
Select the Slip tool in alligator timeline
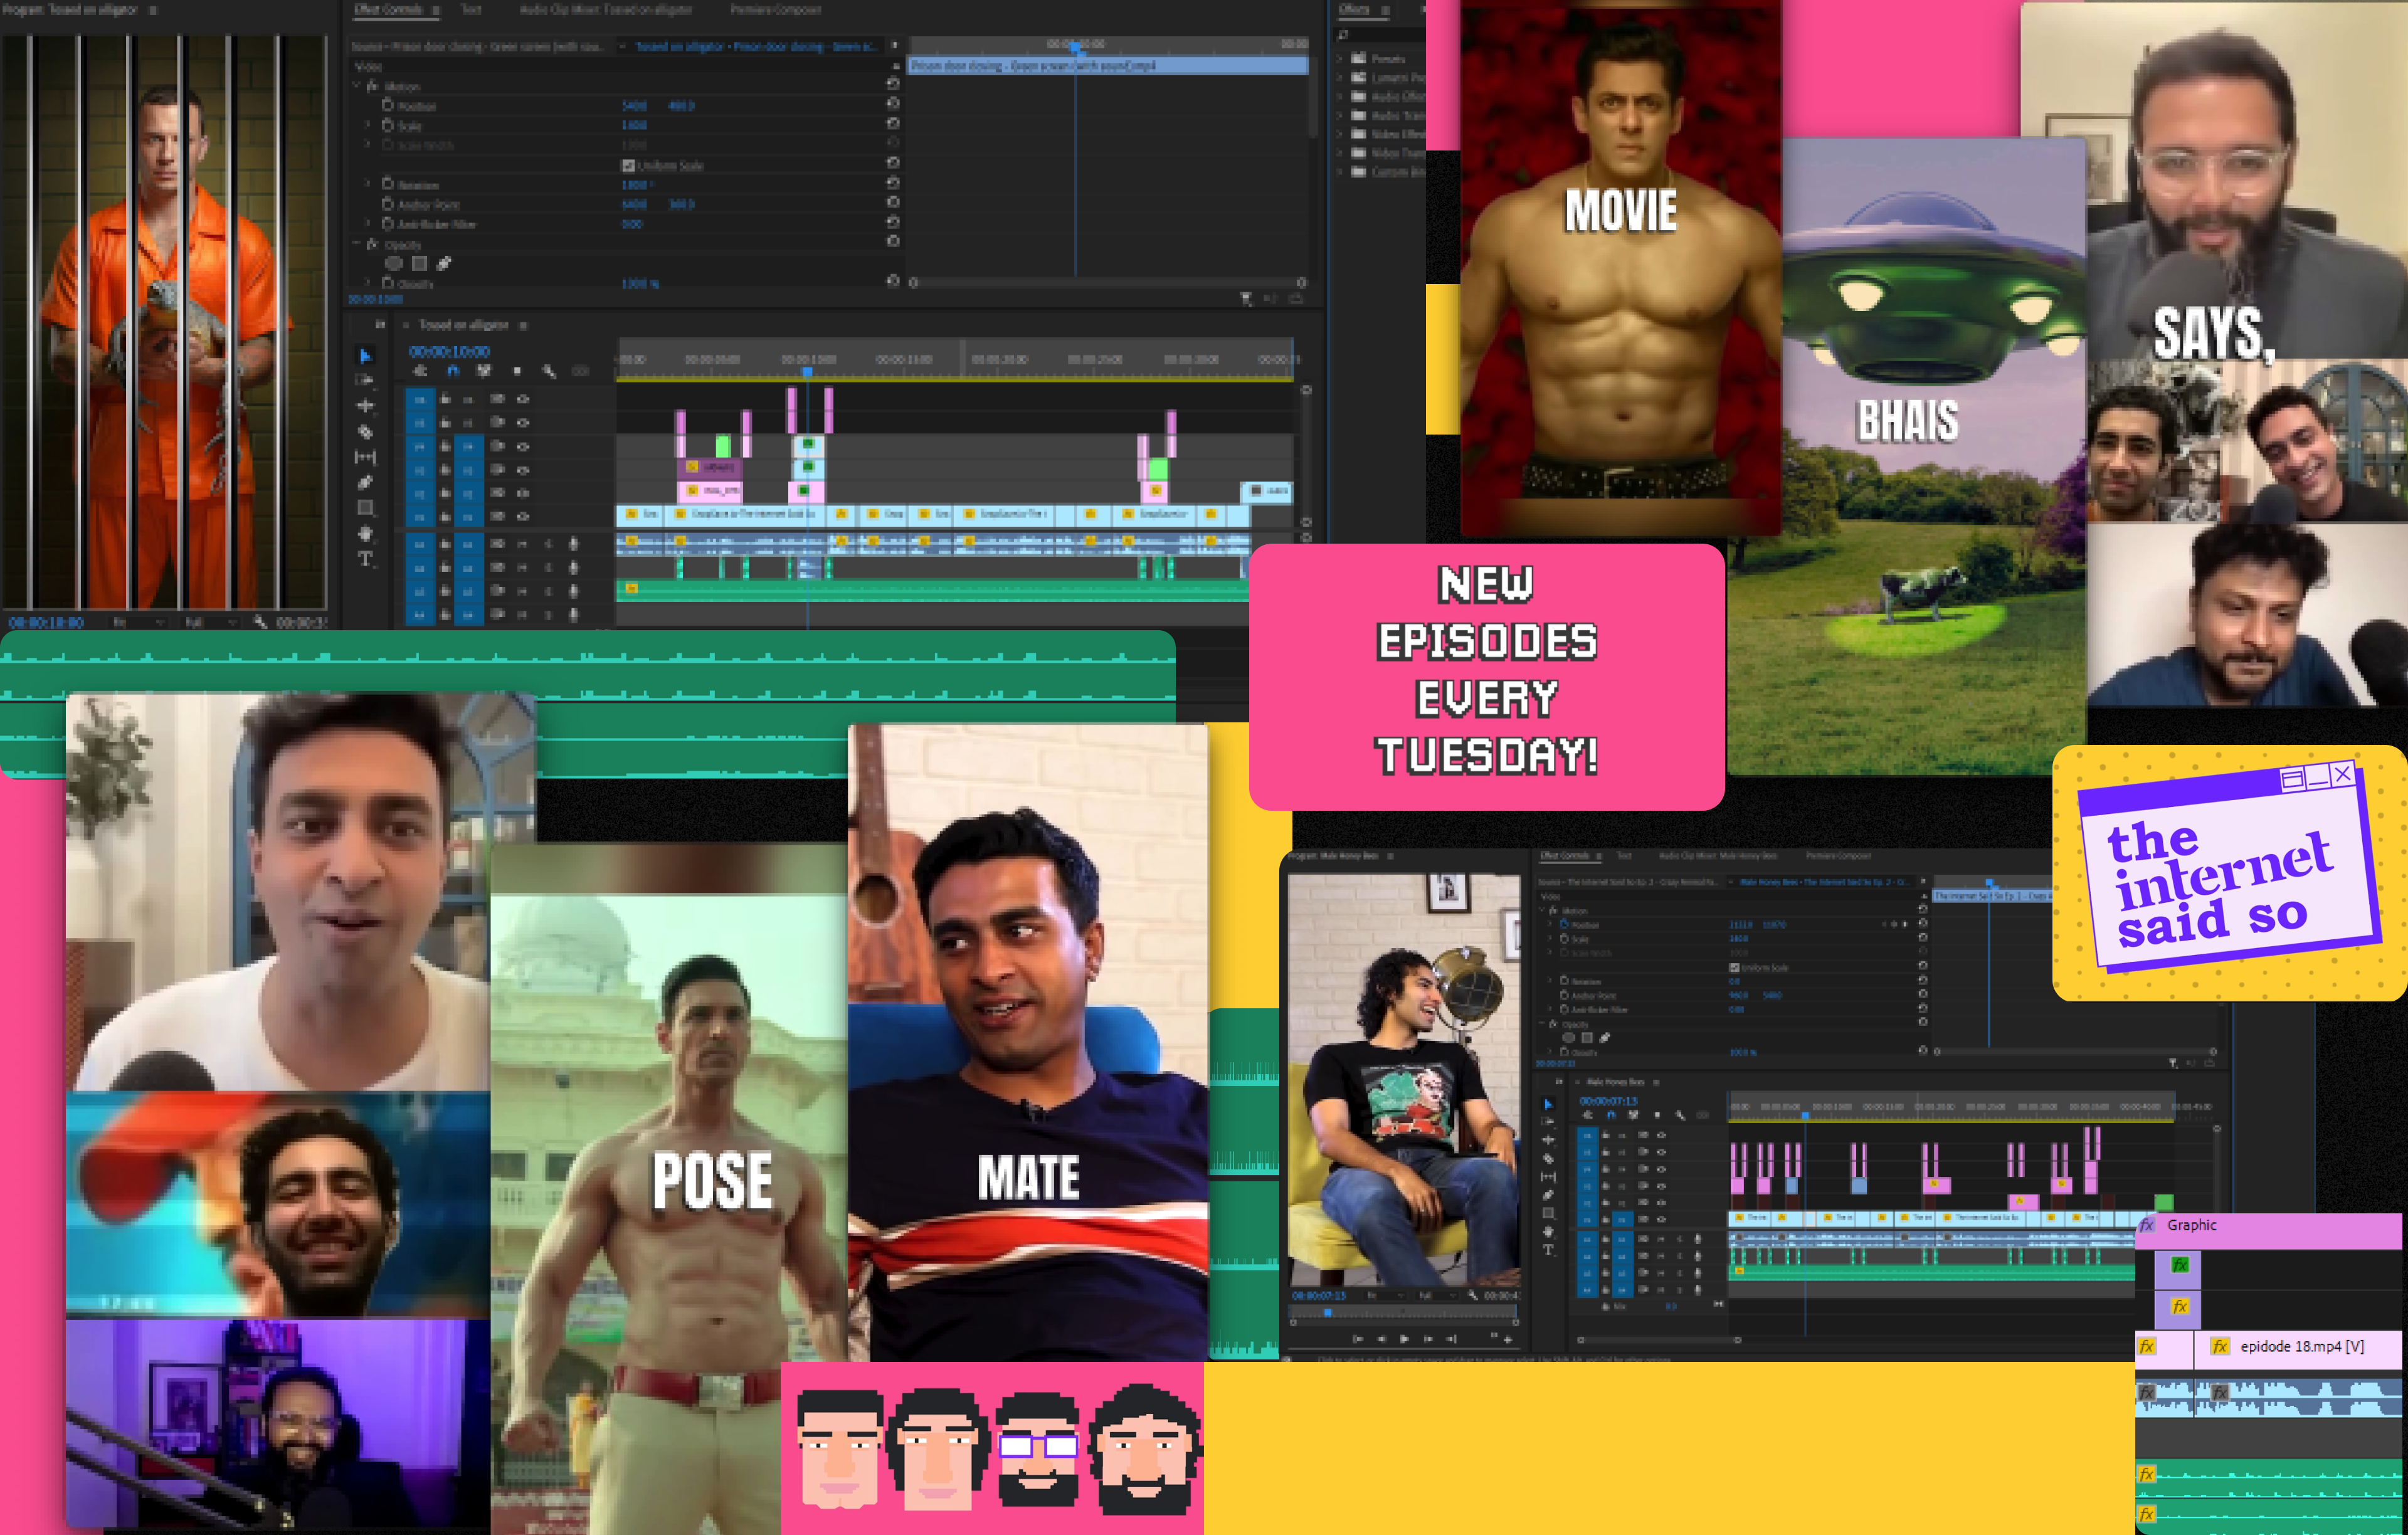click(365, 457)
